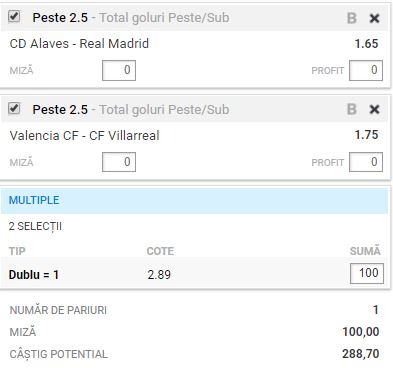The image size is (393, 368).
Task: Uncheck the CD Alaves - Real Madrid bet checkbox
Action: click(x=14, y=16)
